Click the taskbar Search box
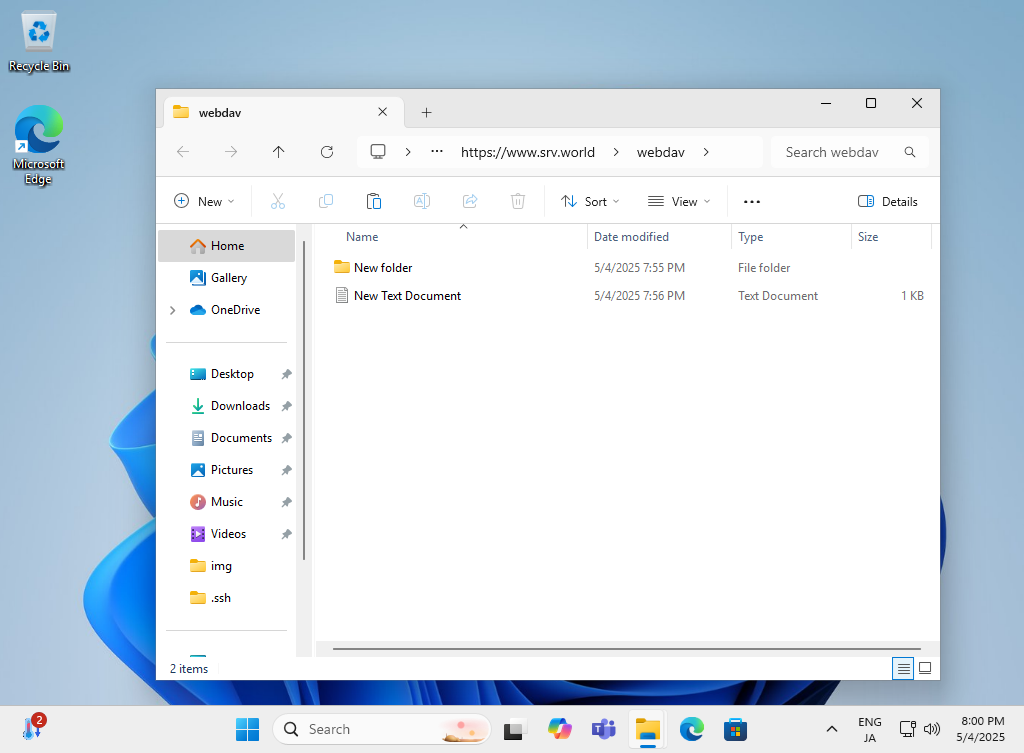This screenshot has height=753, width=1024. tap(381, 729)
